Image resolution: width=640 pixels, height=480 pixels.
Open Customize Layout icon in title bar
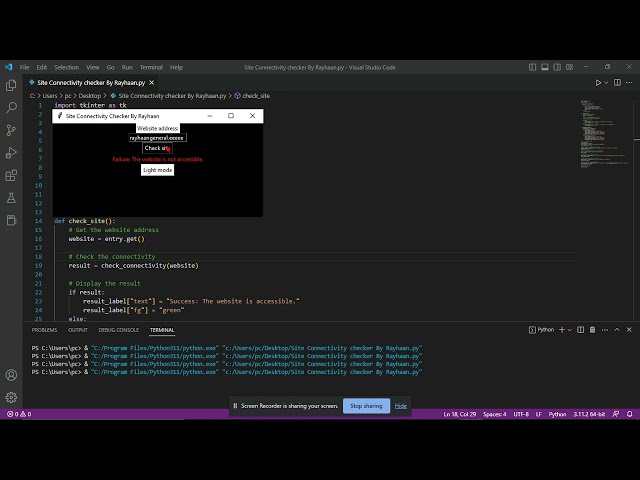pos(569,67)
